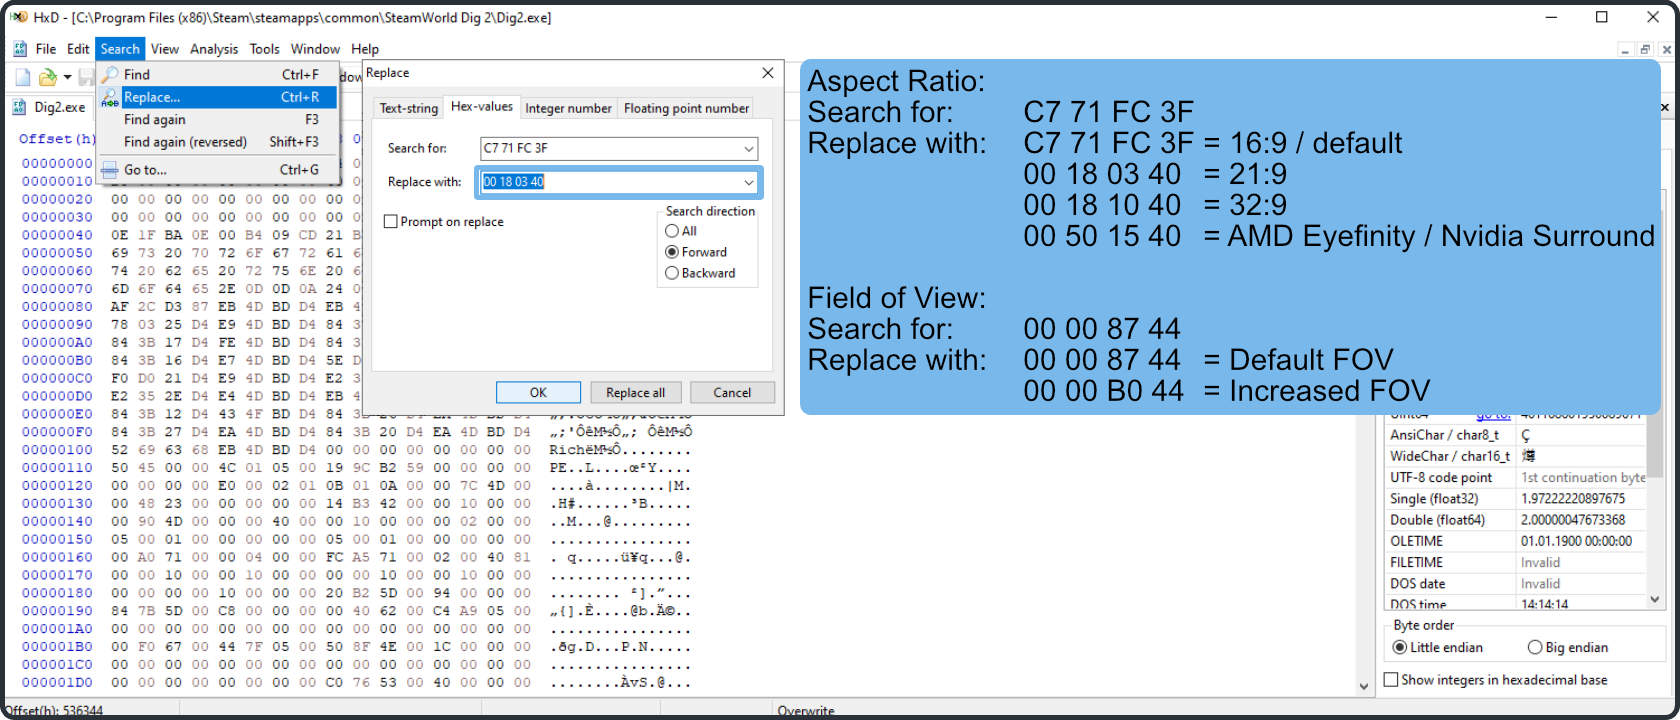Choose Find again menu entry

point(217,119)
